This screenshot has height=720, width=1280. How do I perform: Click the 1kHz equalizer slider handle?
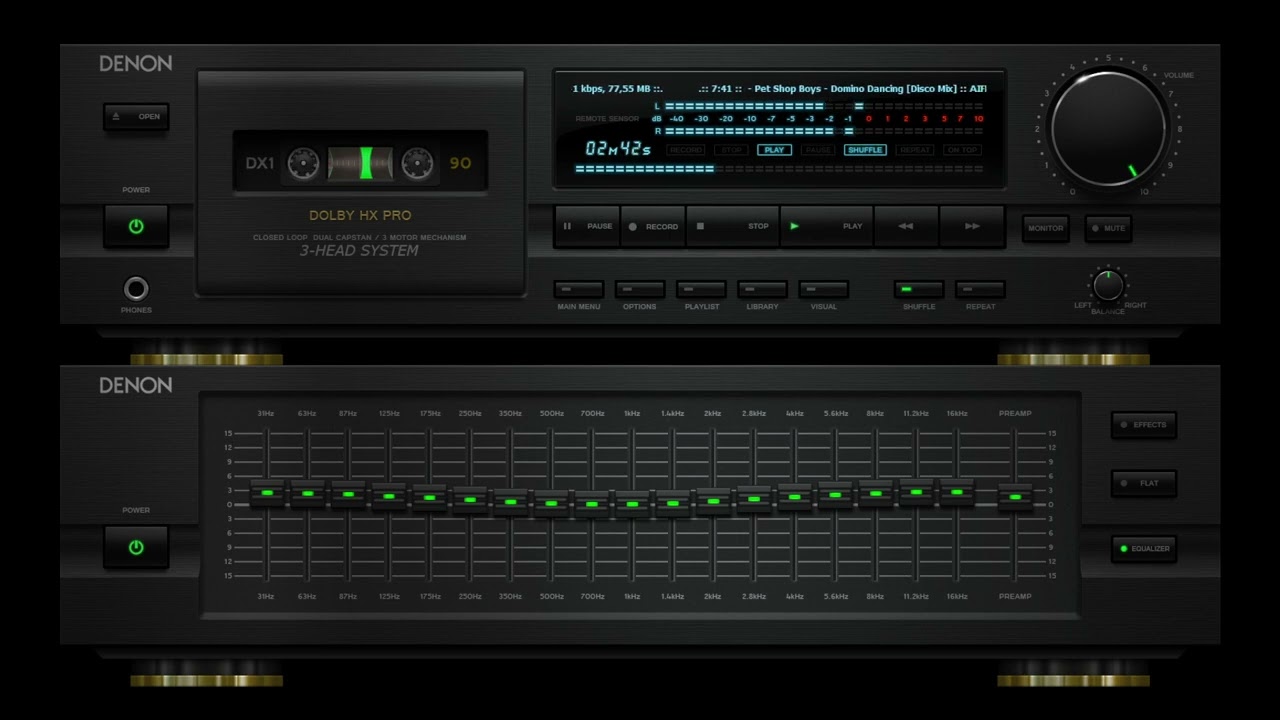click(x=632, y=504)
